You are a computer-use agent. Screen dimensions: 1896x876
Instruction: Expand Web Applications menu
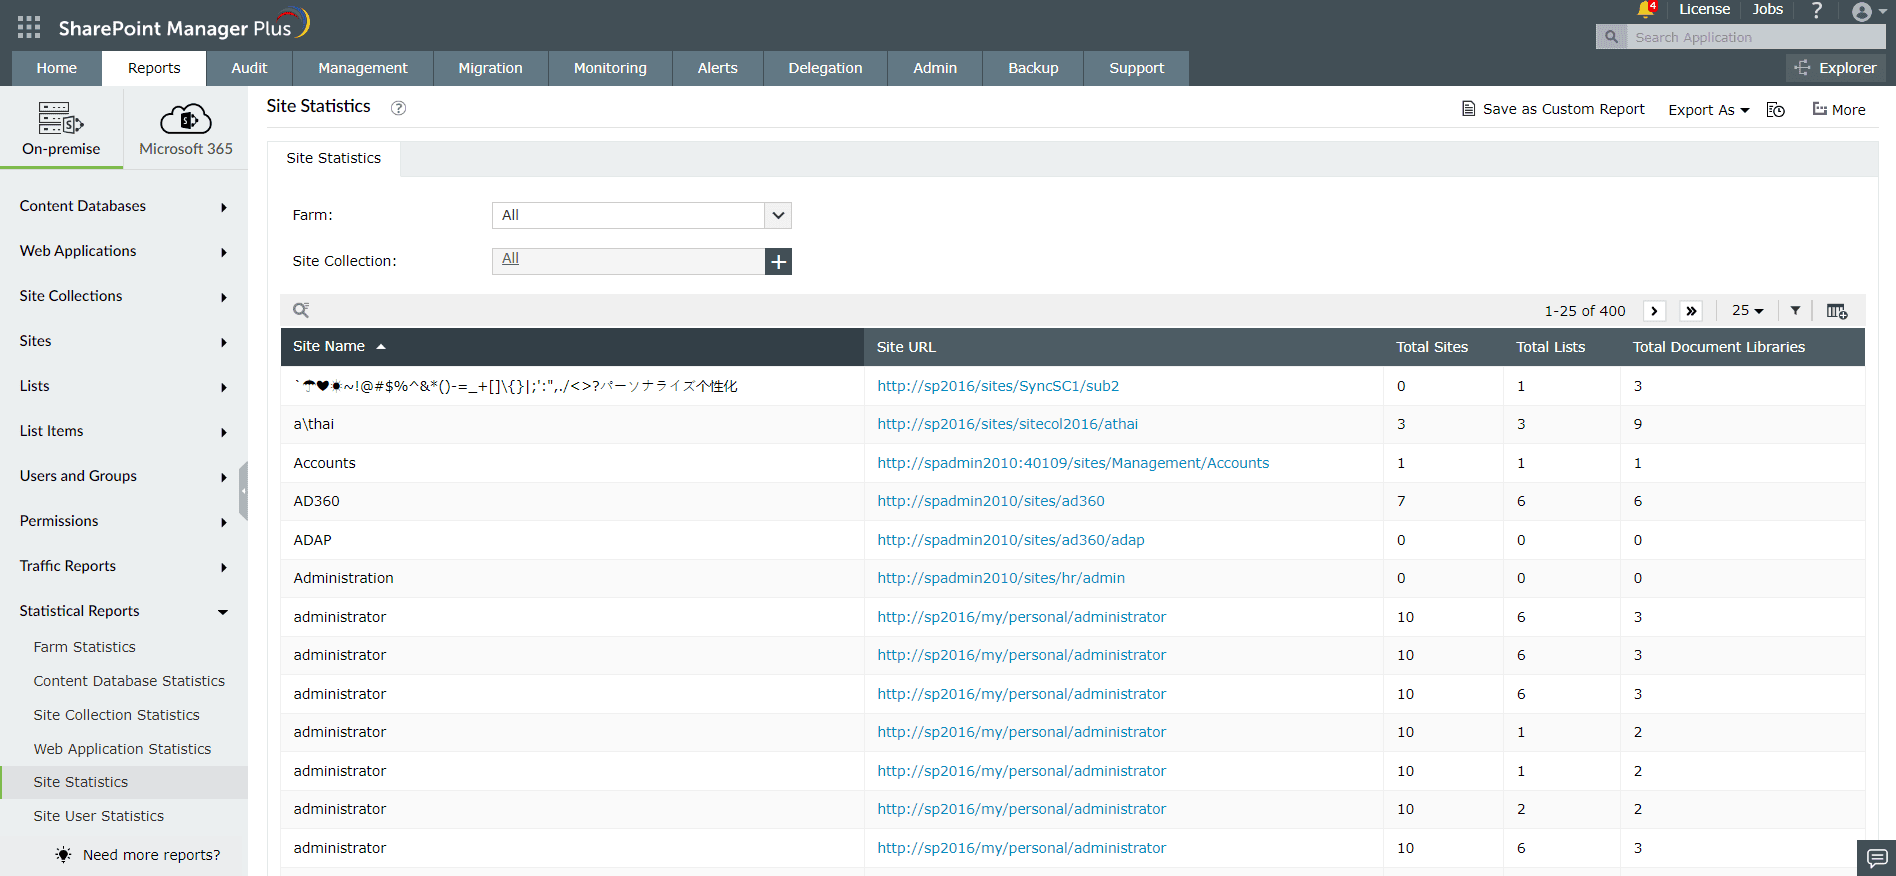(x=124, y=251)
